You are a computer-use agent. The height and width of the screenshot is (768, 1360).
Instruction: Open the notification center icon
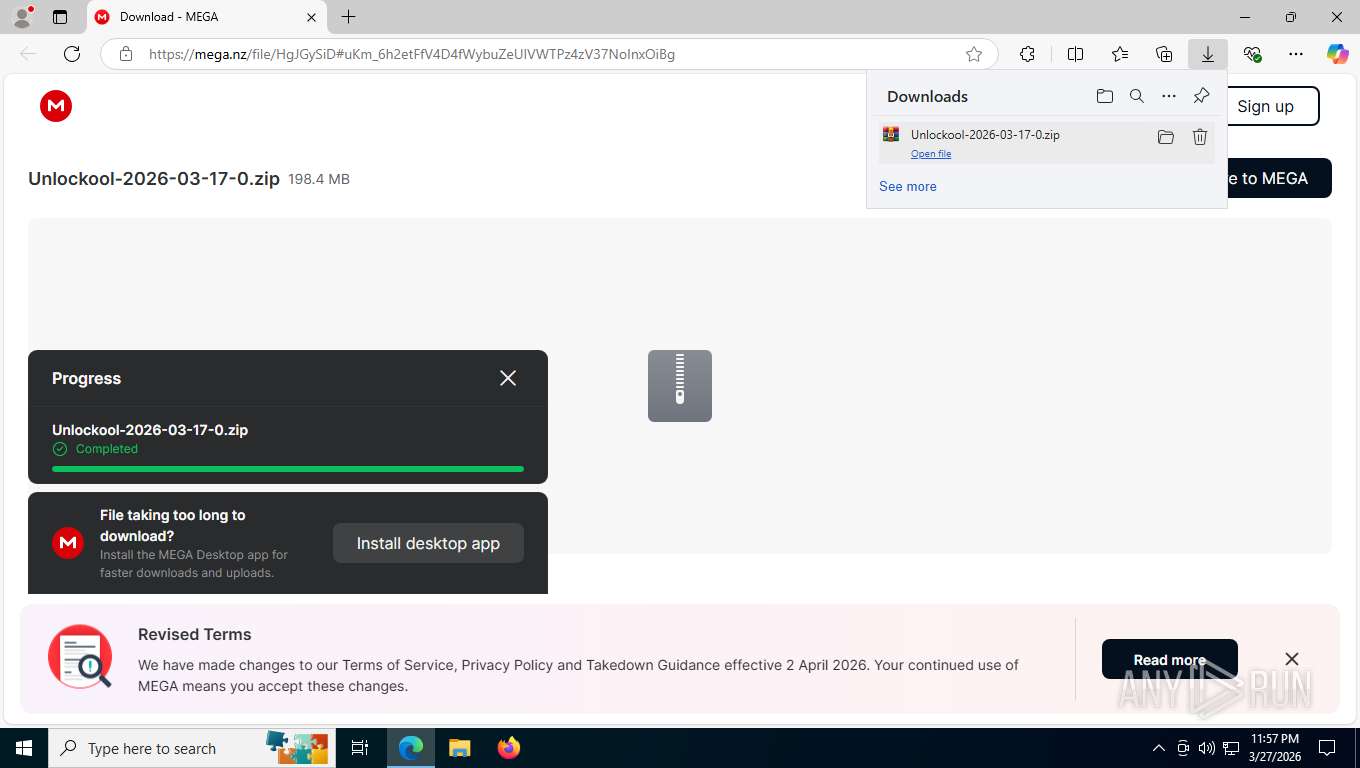coord(1327,748)
